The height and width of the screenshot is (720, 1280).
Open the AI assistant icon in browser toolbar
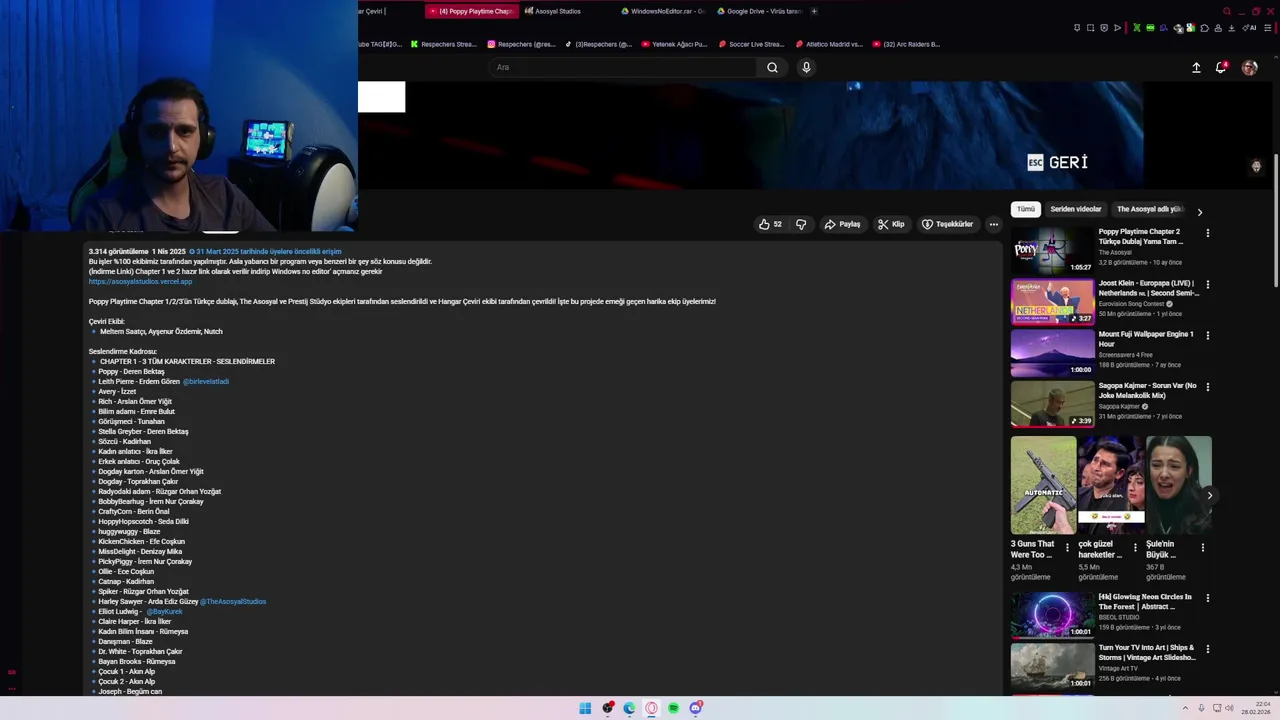click(x=1250, y=28)
